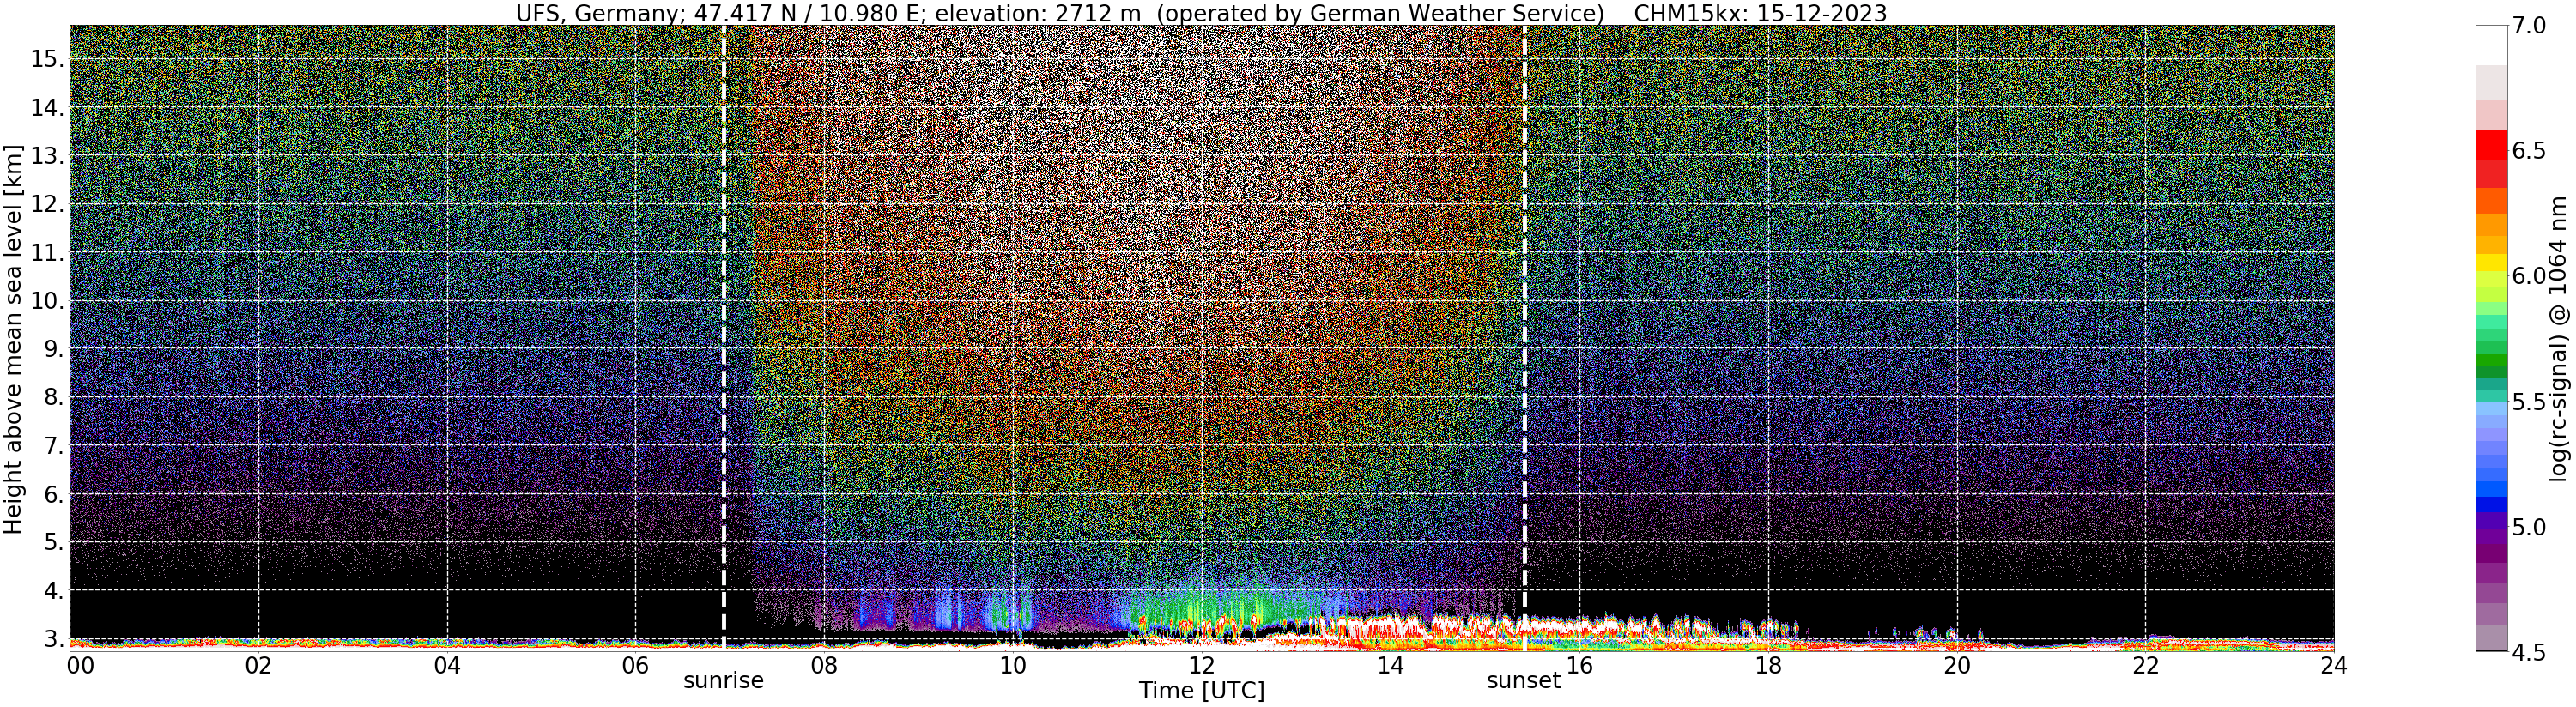The image size is (2576, 707).
Task: Click the x-axis tick label '04'
Action: click(447, 665)
